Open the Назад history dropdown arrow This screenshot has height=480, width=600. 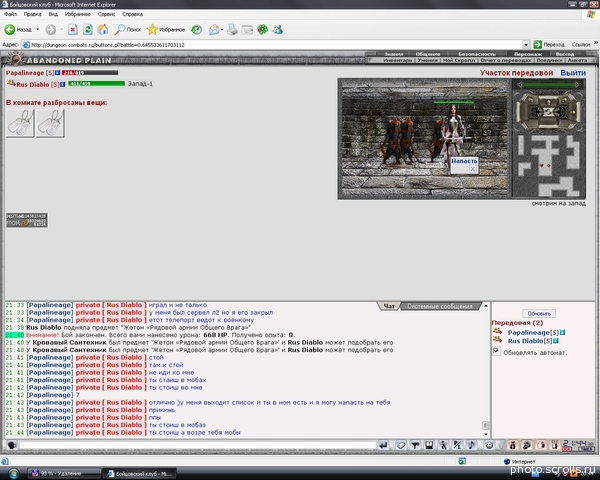(38, 29)
